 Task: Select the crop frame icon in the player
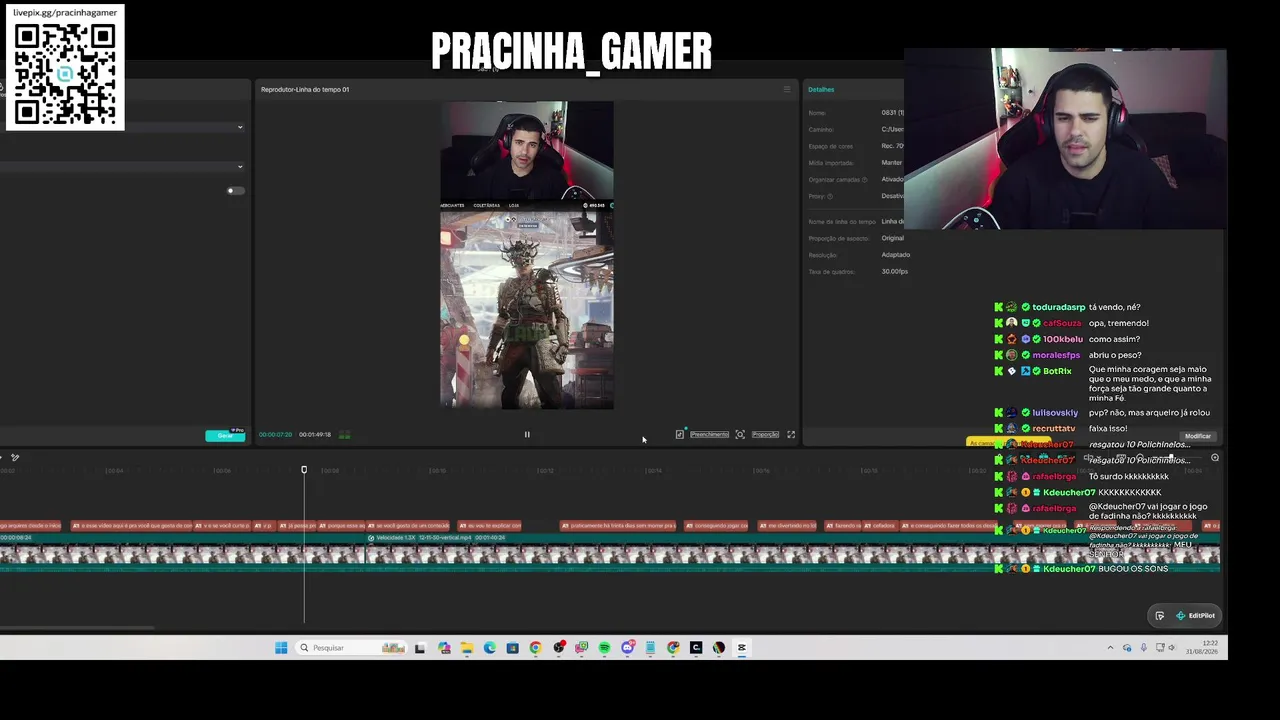click(x=740, y=435)
